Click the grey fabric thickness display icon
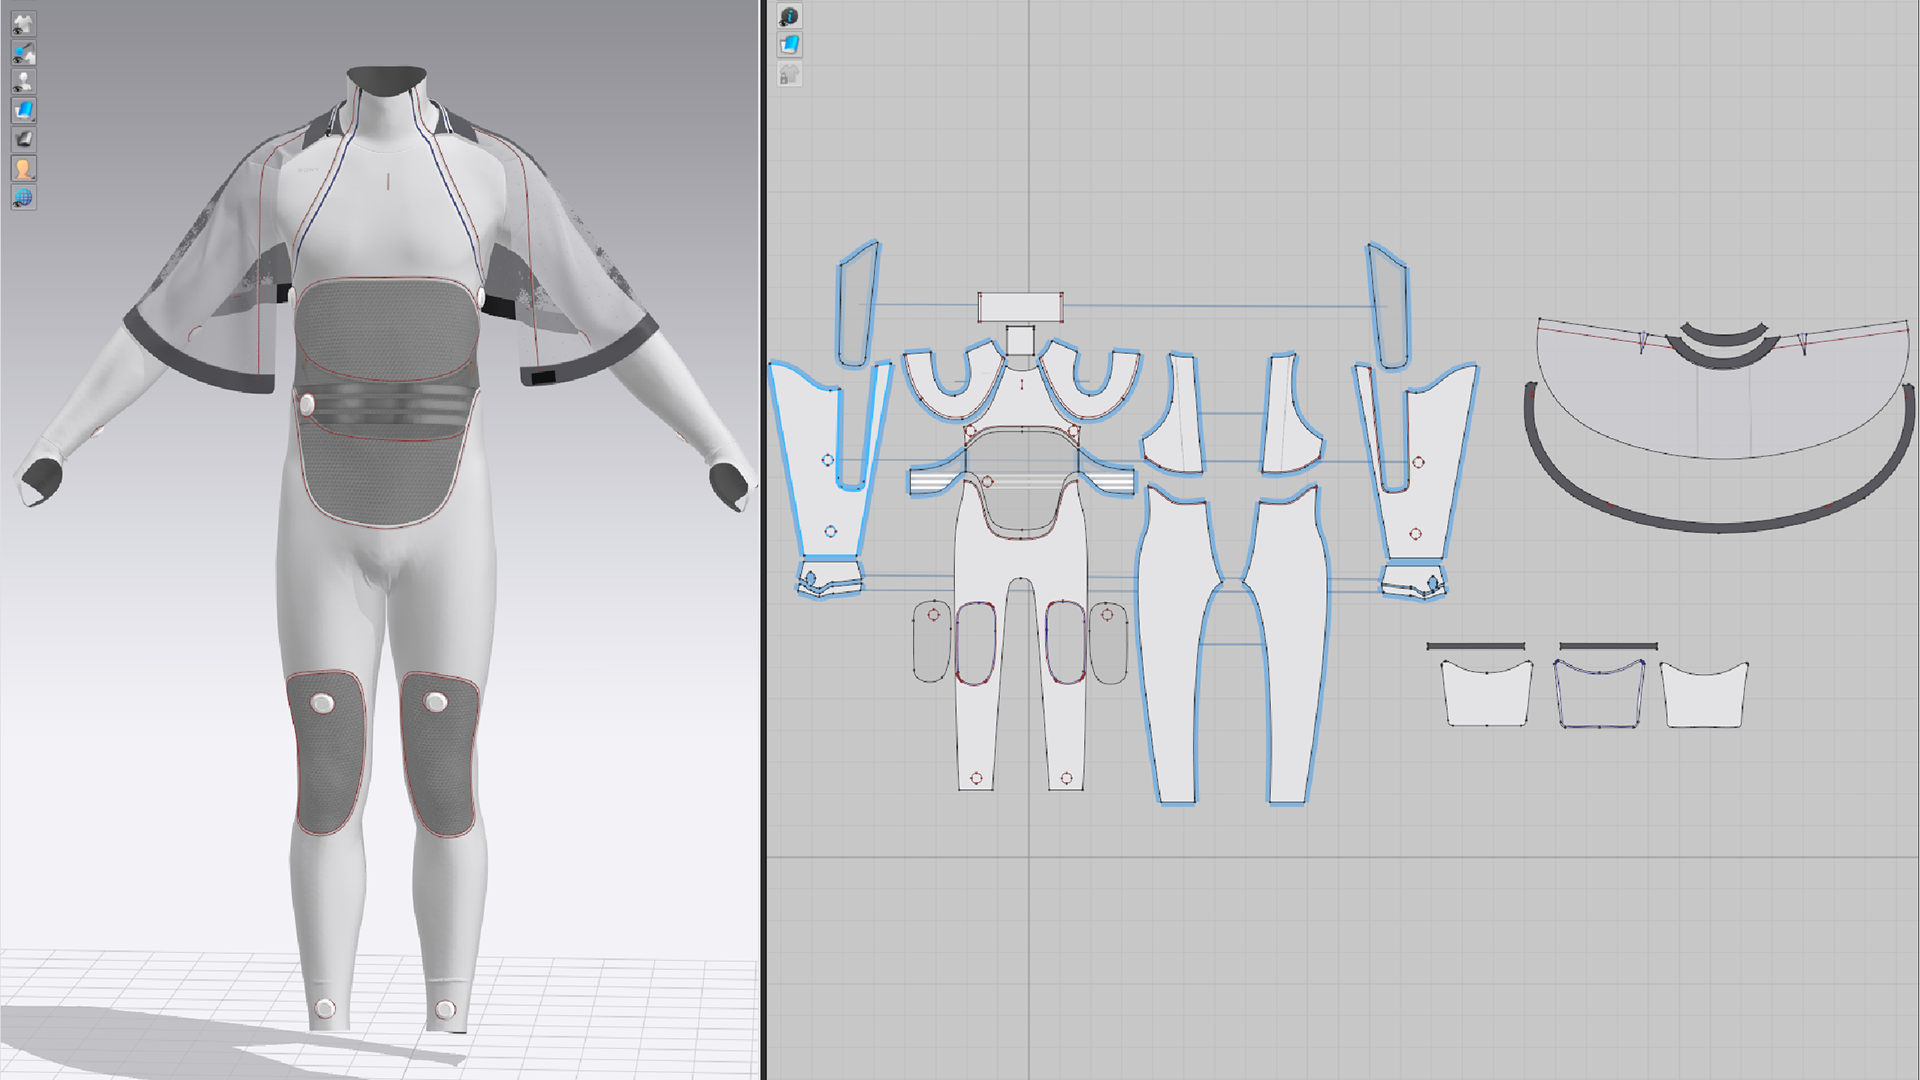 point(23,139)
